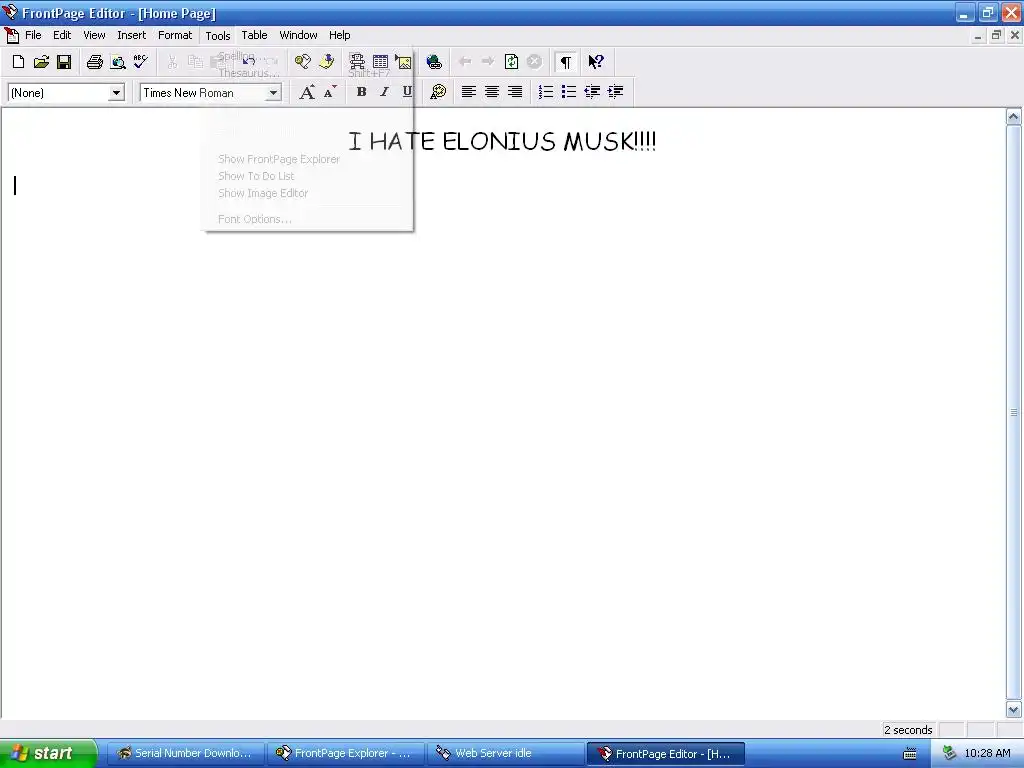The image size is (1024, 768).
Task: Switch to Web Server idle taskbar item
Action: 506,754
